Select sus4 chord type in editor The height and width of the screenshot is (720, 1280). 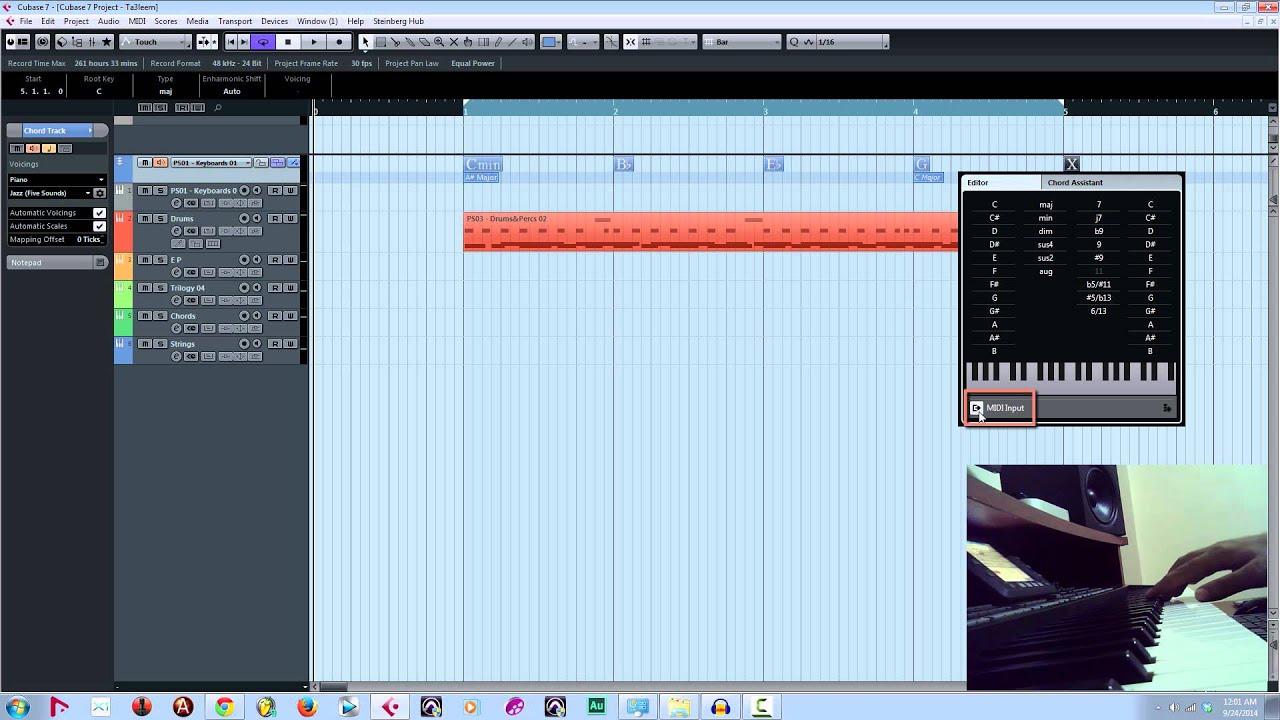(x=1045, y=244)
